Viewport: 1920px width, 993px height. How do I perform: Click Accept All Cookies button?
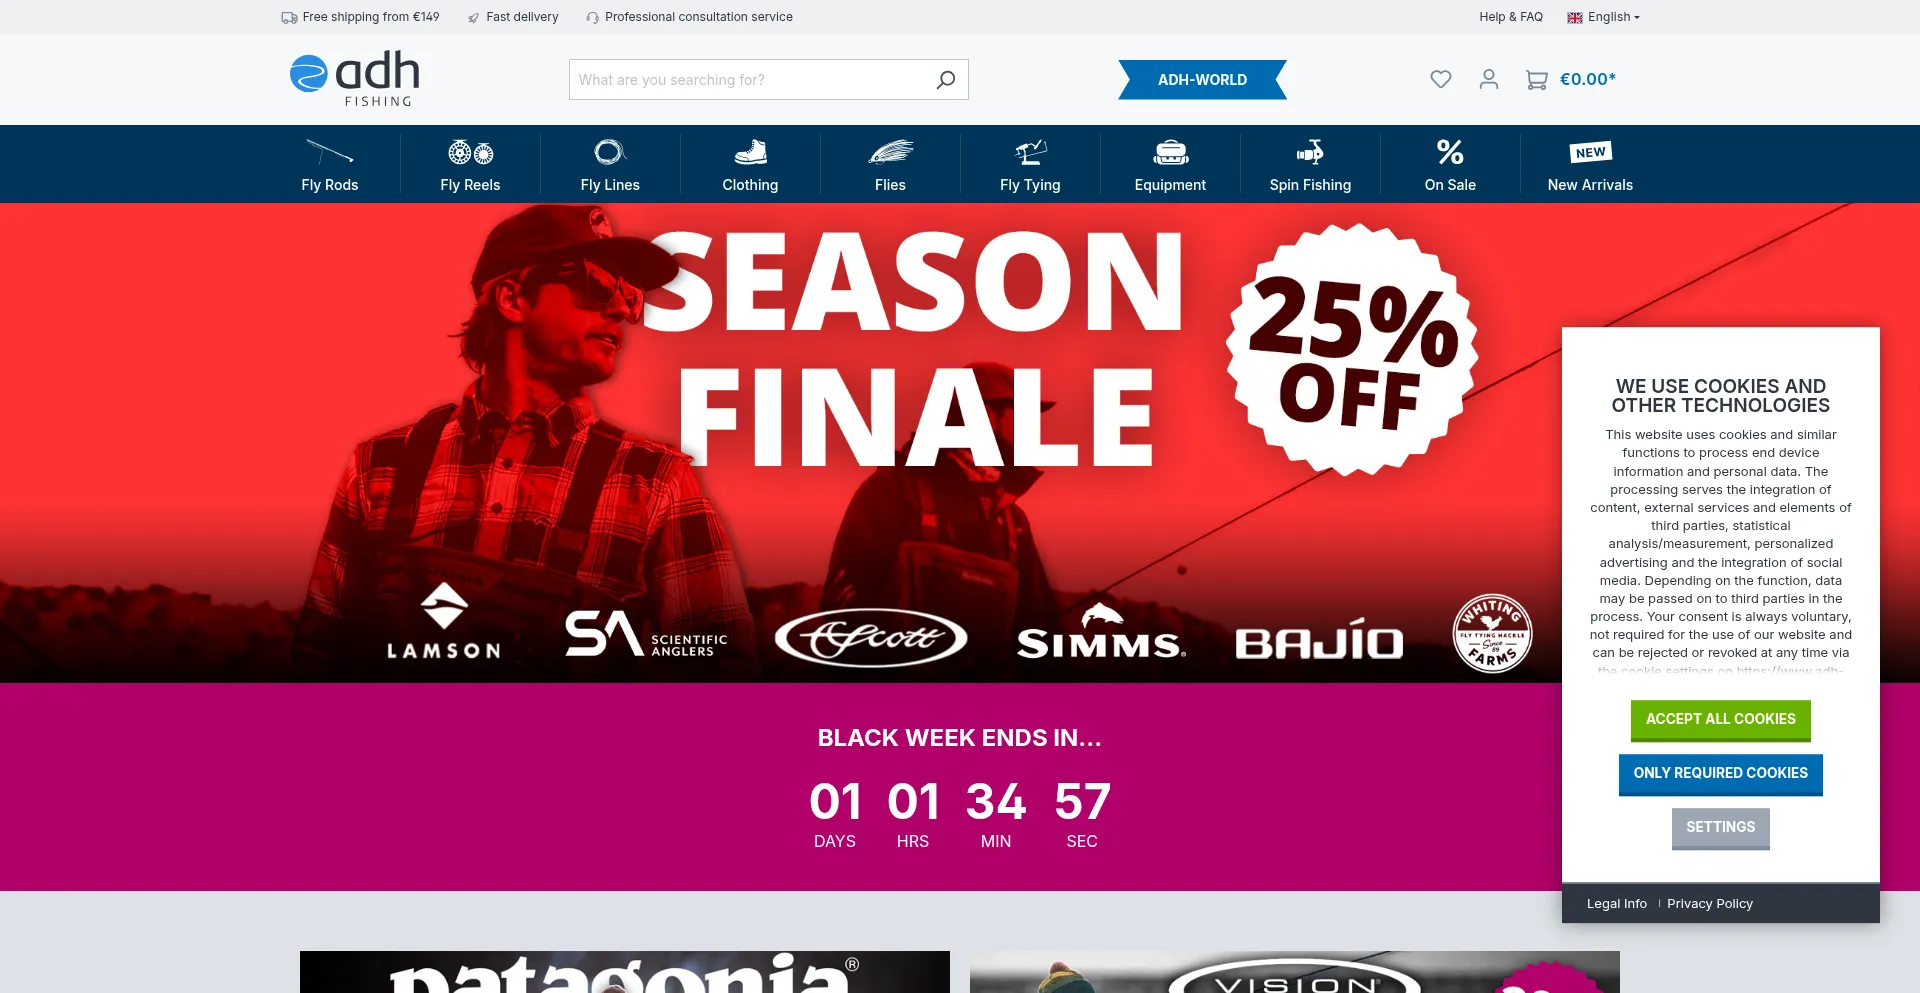[1720, 720]
